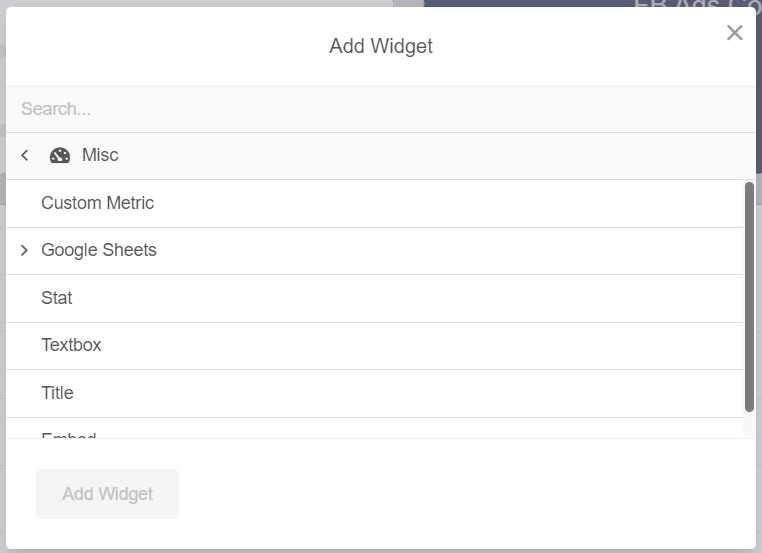Image resolution: width=762 pixels, height=553 pixels.
Task: Click the gray tab behind dialog top edge
Action: (x=408, y=3)
